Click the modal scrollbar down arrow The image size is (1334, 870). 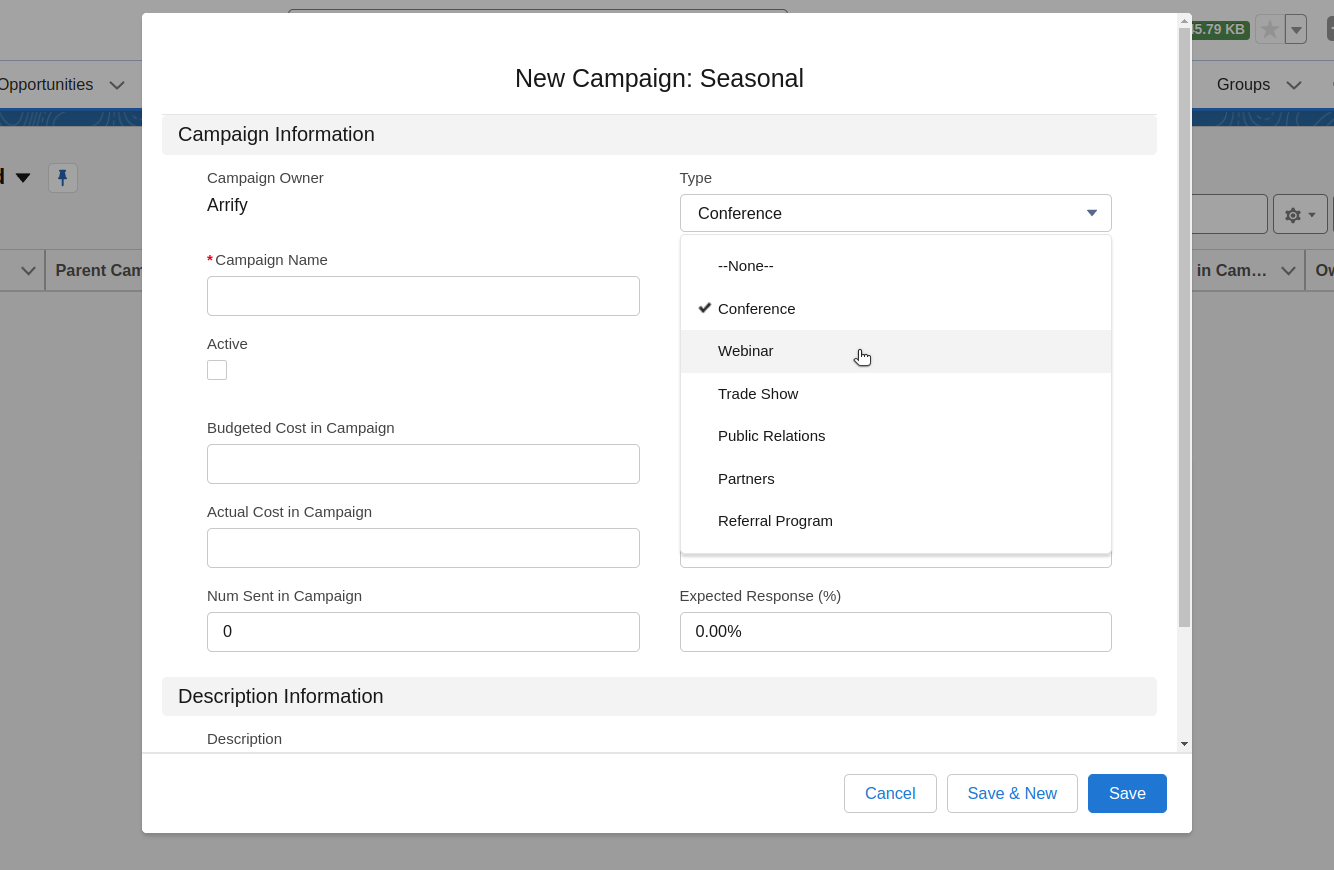pos(1184,744)
